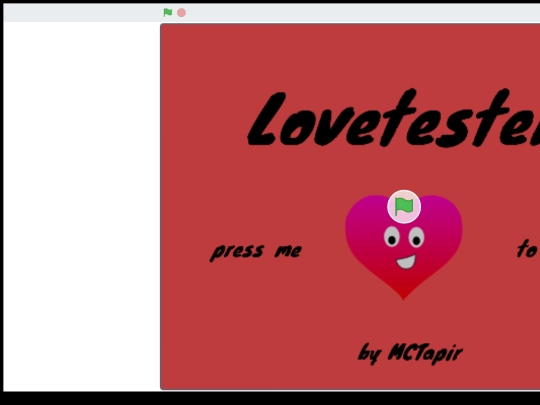Image resolution: width=540 pixels, height=405 pixels.
Task: Stop the project with the red stop button
Action: (181, 13)
